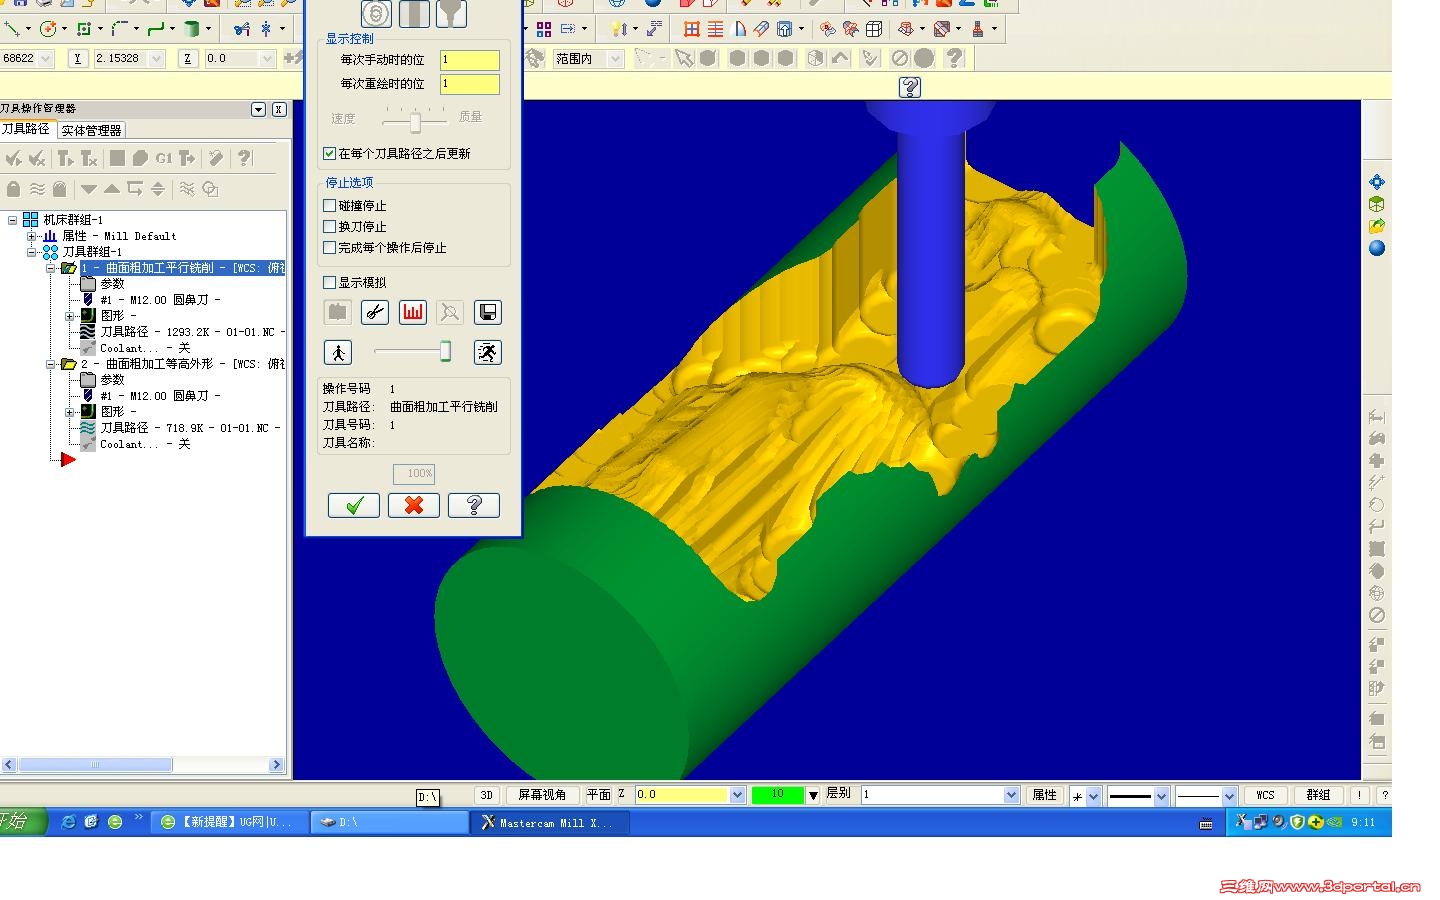Click the fit/pan arrows icon on right
Viewport: 1440px width, 900px height.
click(1377, 182)
